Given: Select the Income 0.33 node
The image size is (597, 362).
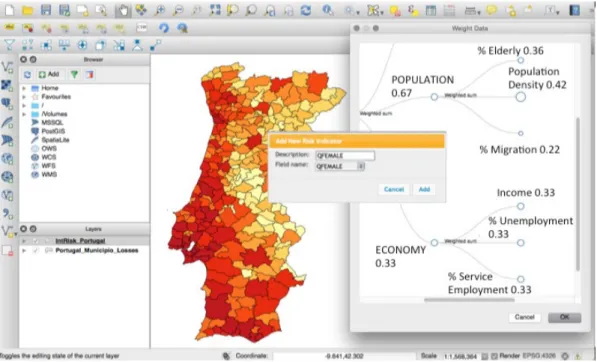Looking at the screenshot, I should click(520, 206).
